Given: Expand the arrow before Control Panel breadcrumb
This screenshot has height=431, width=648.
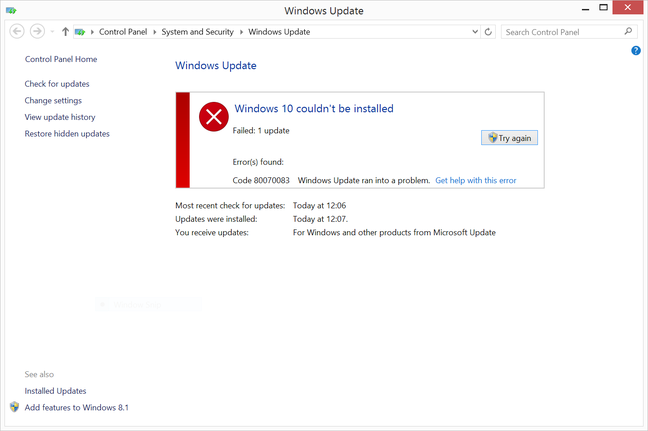Looking at the screenshot, I should click(x=92, y=32).
